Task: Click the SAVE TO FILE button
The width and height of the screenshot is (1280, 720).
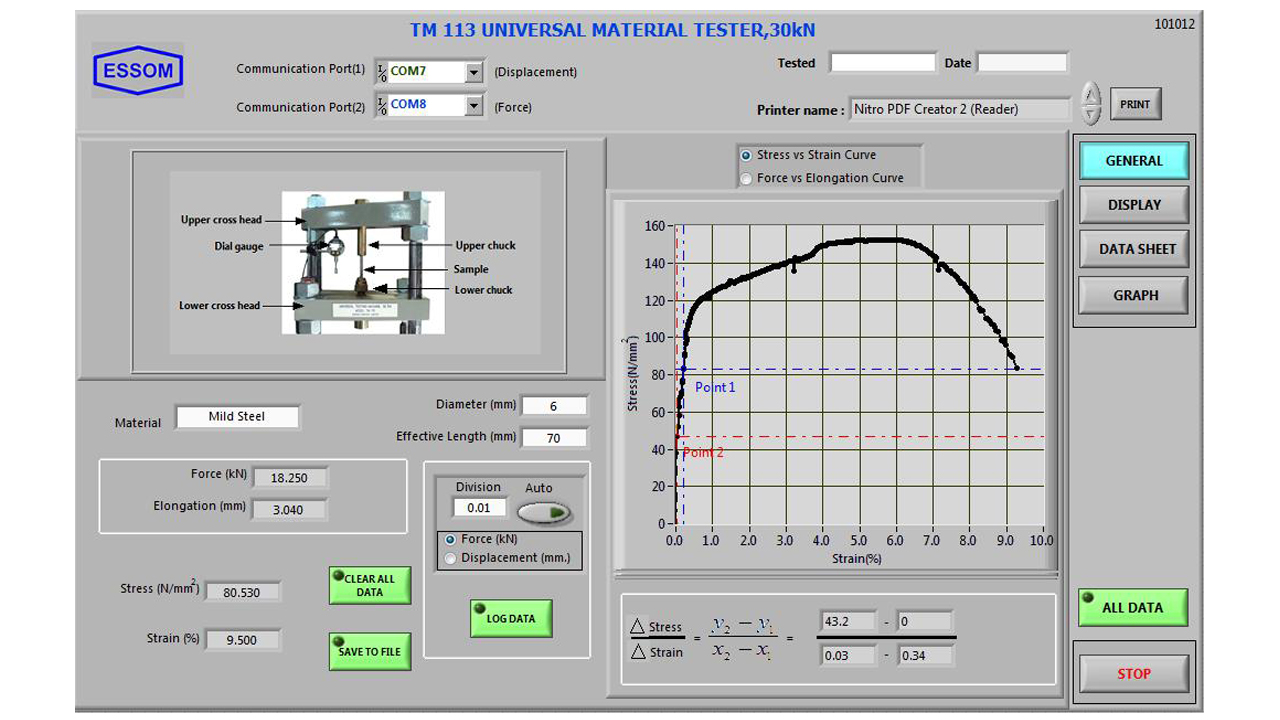Action: pyautogui.click(x=370, y=651)
